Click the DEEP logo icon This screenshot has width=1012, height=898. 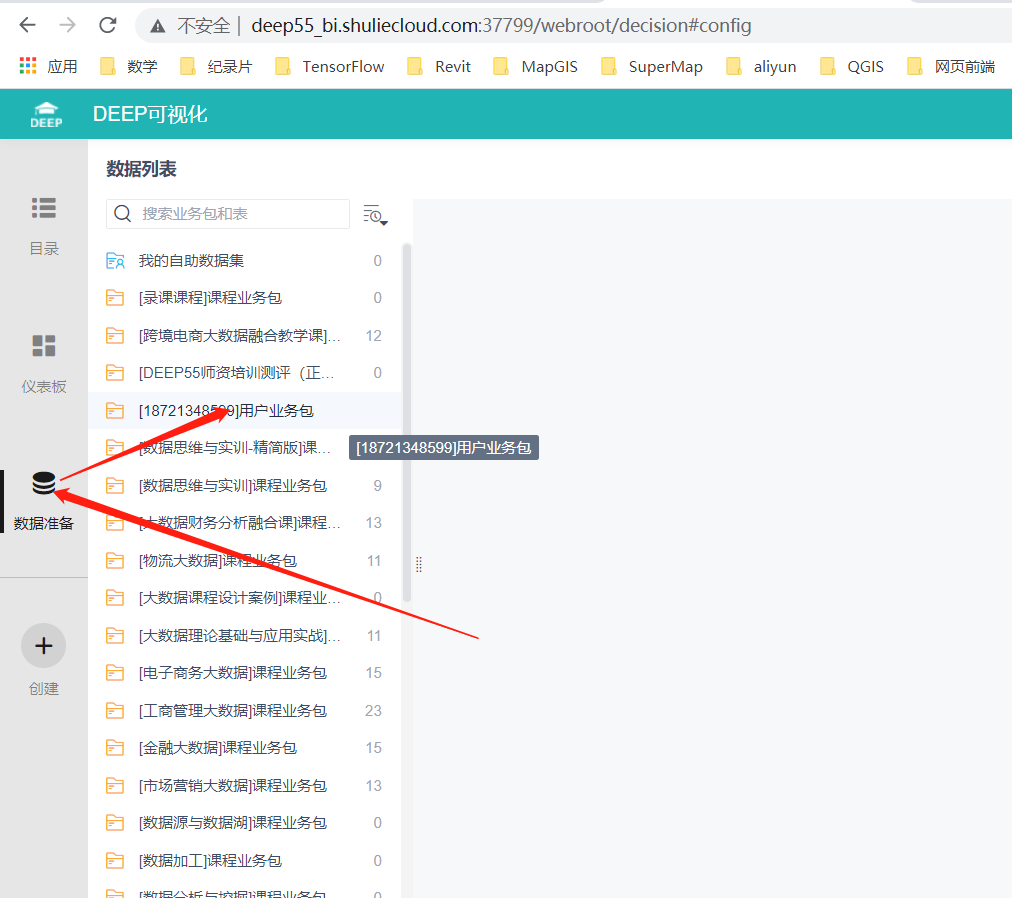45,114
